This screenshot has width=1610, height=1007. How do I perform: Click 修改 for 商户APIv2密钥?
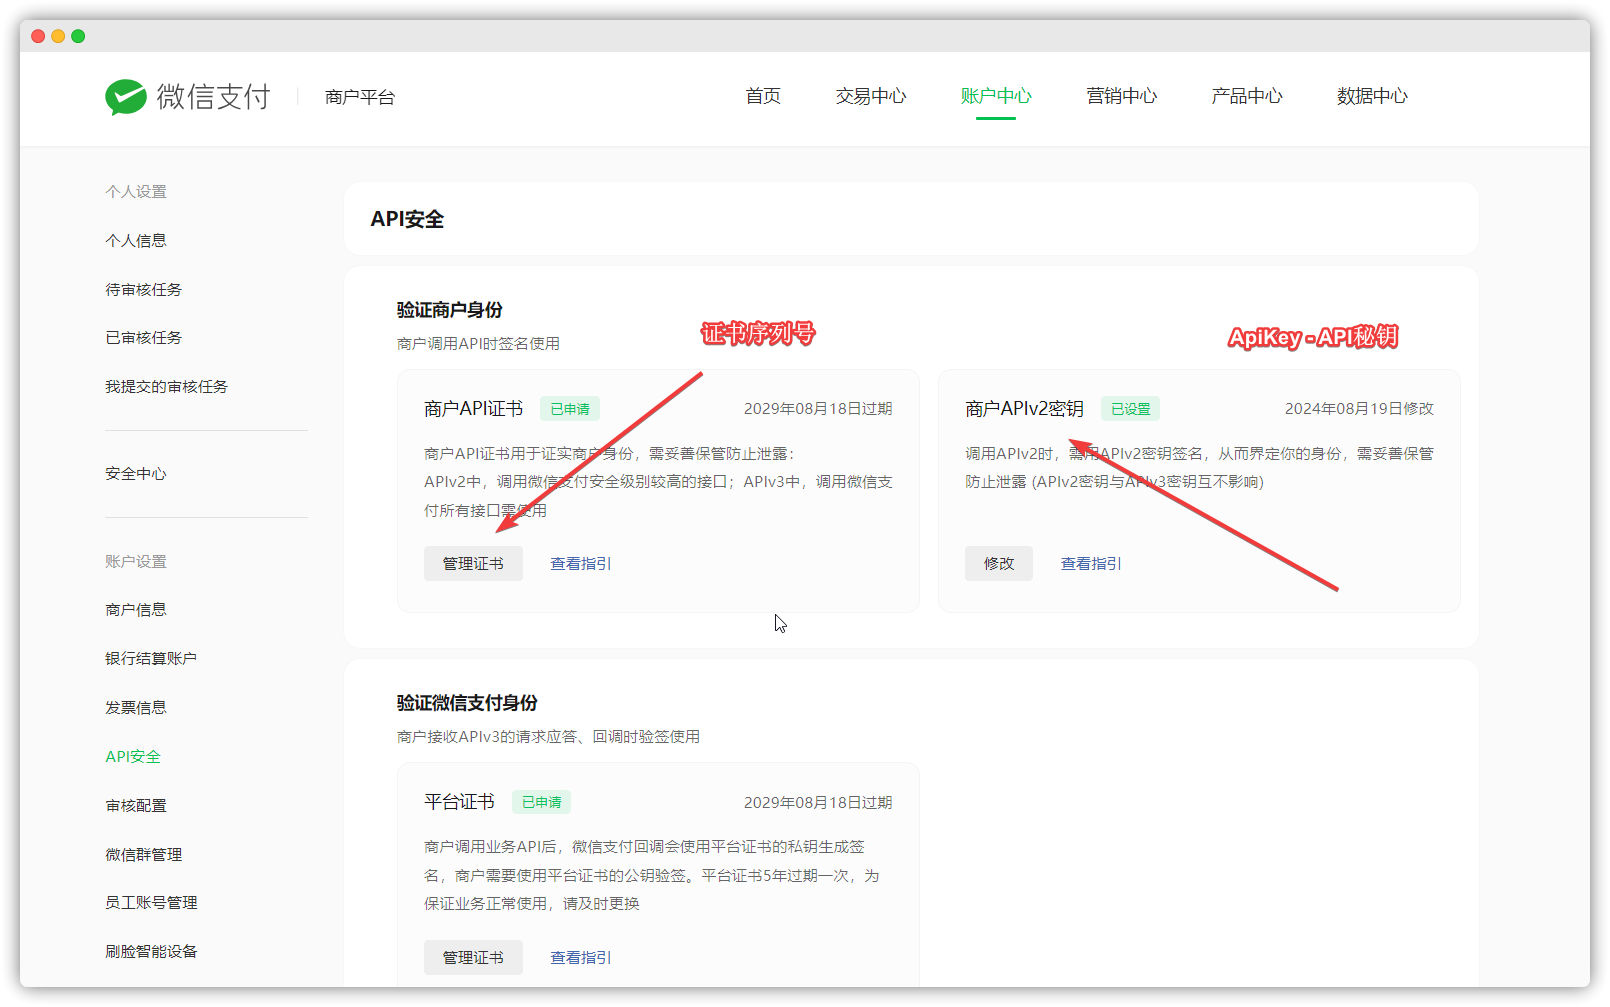pos(999,564)
